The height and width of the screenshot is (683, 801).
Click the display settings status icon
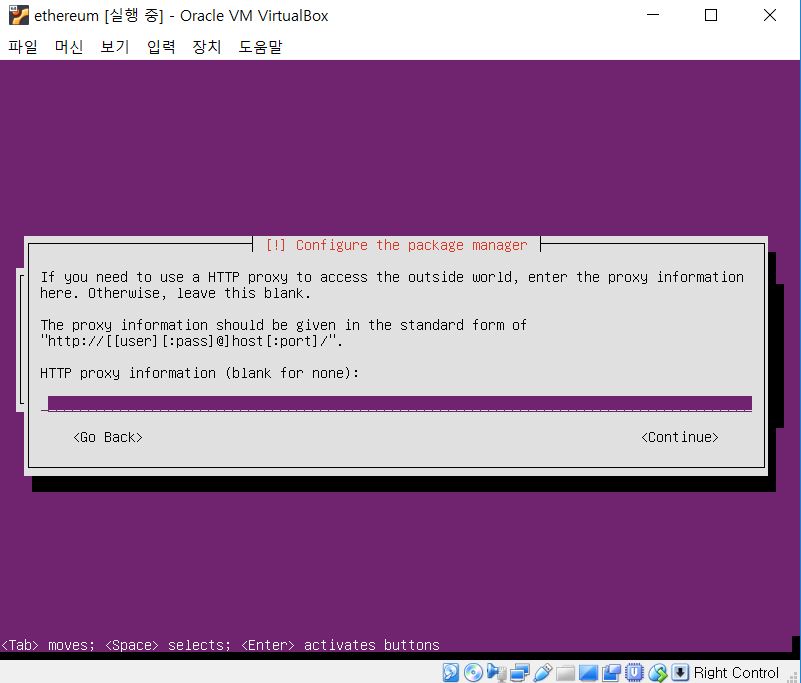[x=588, y=673]
